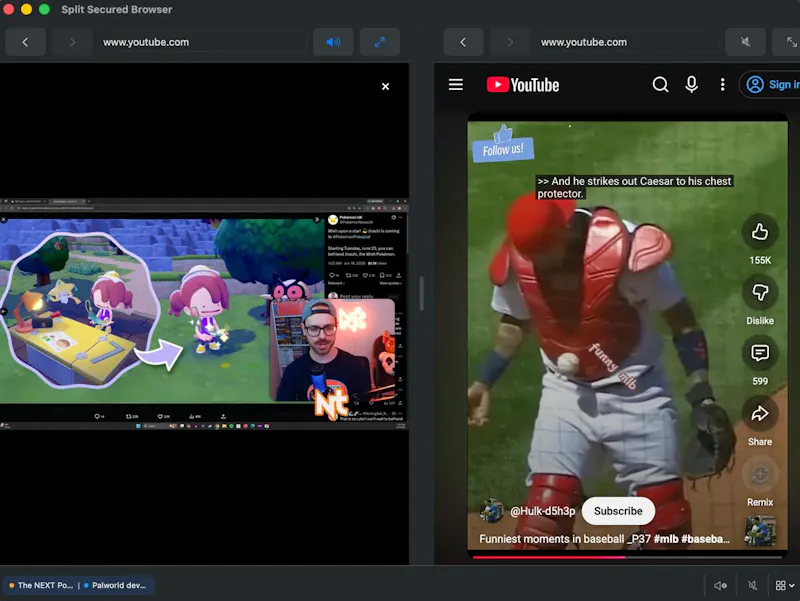The image size is (800, 601).
Task: Open YouTube settings three-dot menu
Action: pyautogui.click(x=722, y=85)
